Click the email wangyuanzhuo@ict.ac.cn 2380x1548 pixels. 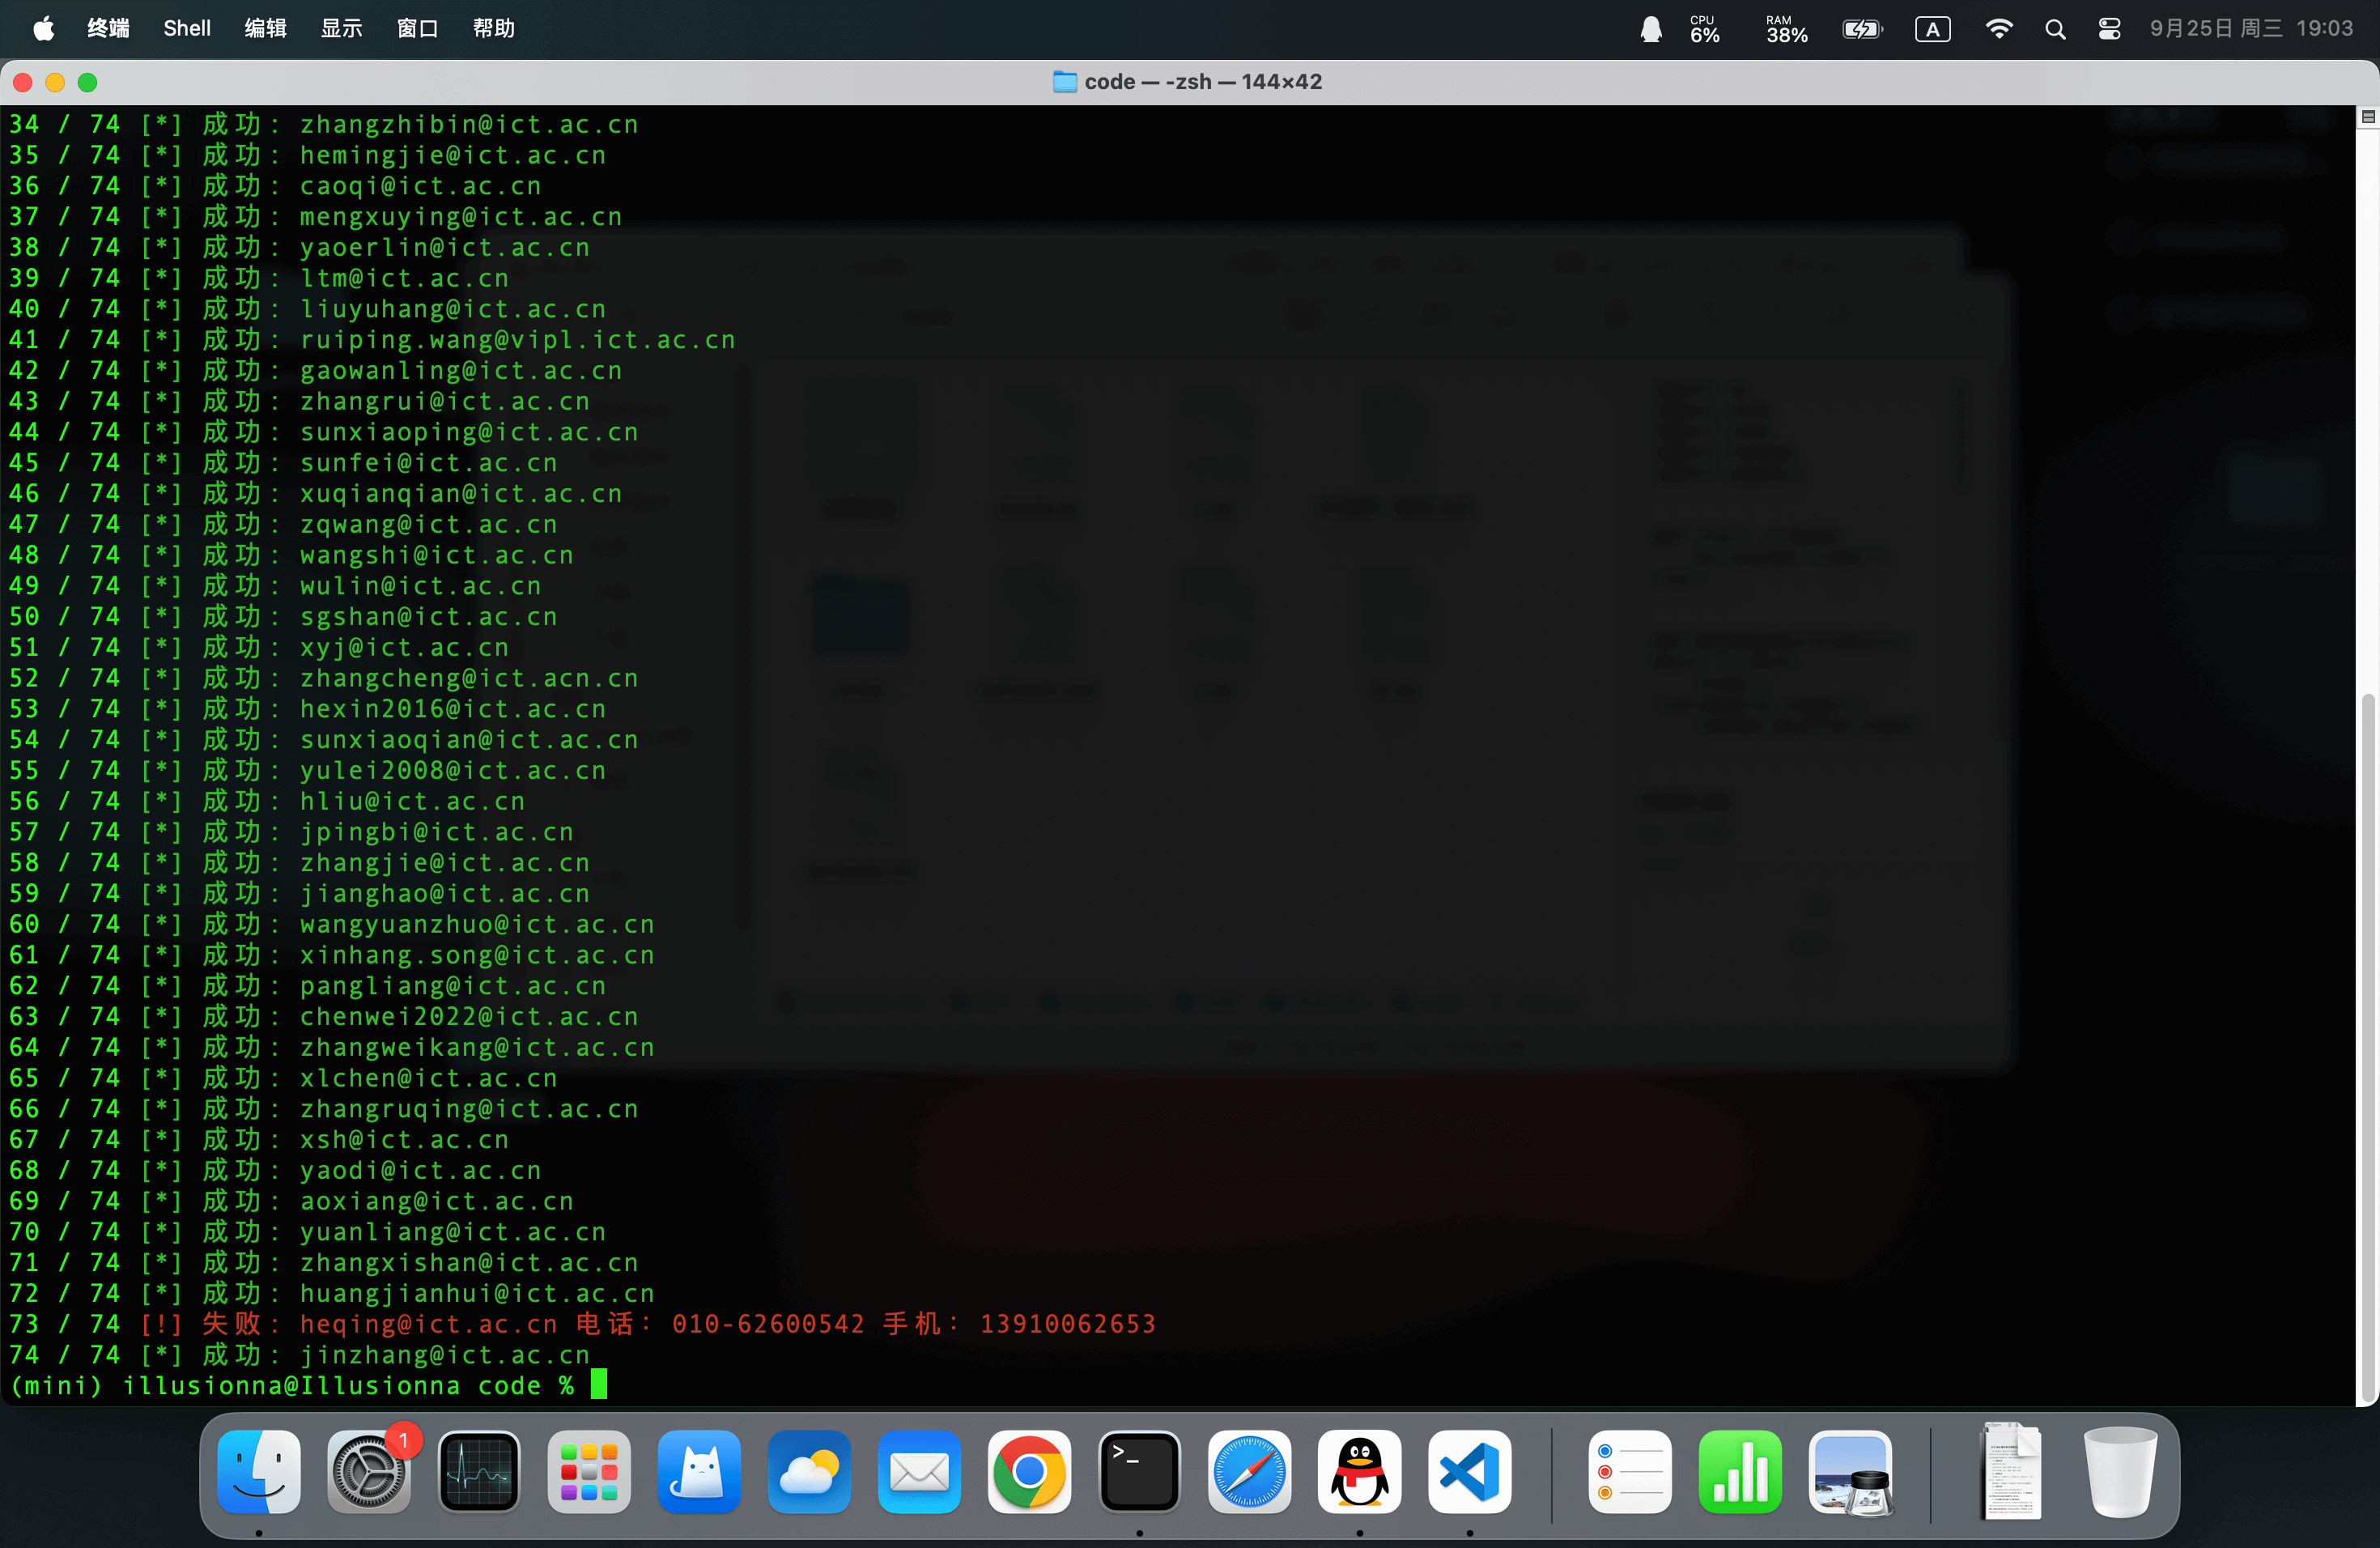[477, 924]
